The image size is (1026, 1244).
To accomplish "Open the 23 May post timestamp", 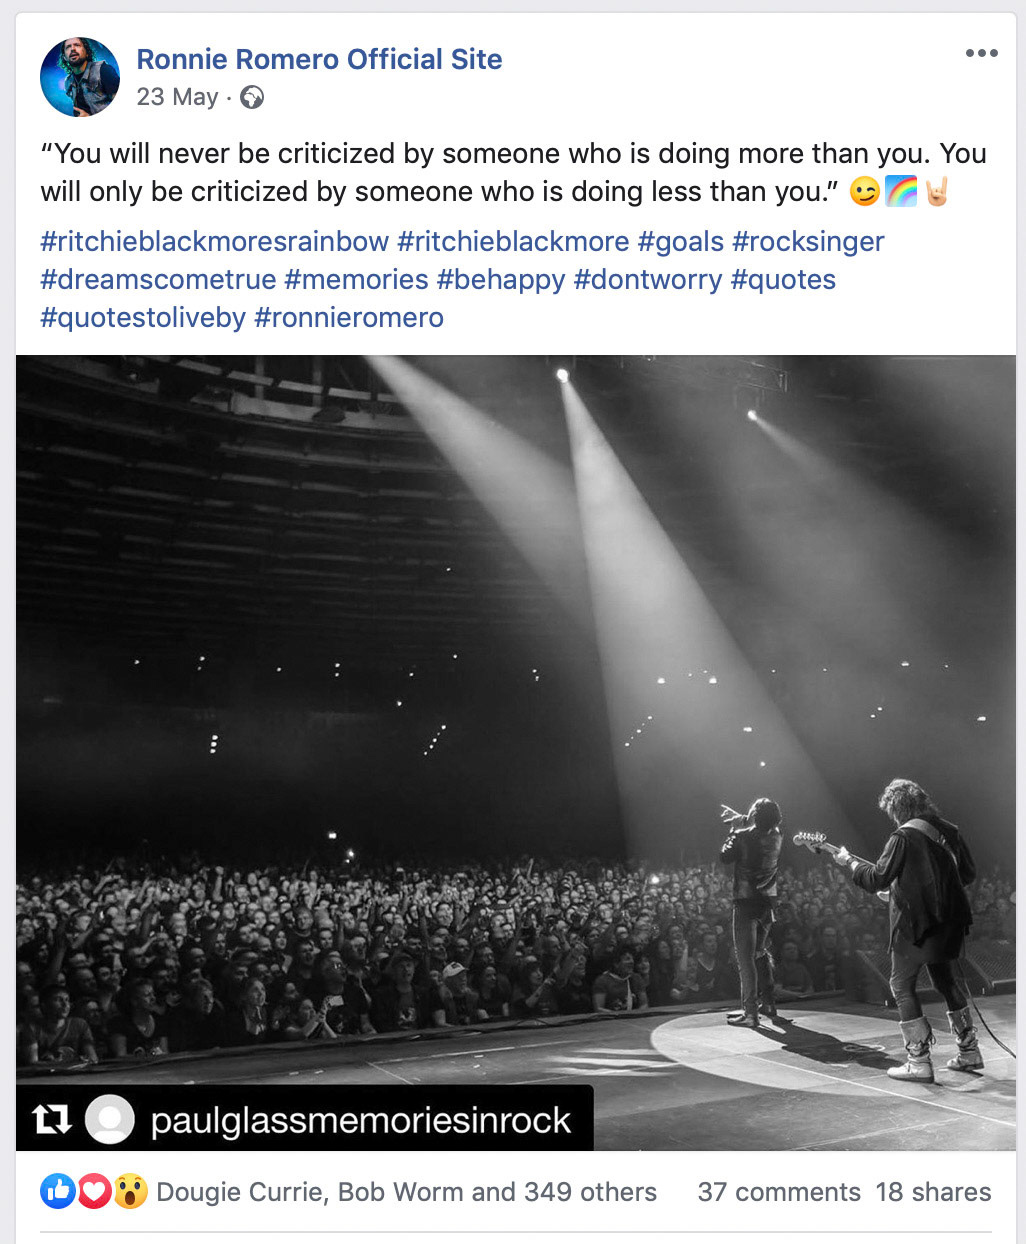I will (x=177, y=97).
